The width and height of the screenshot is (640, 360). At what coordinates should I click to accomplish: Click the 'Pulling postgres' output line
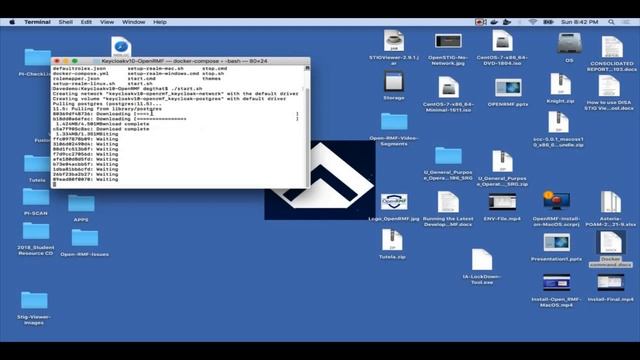point(107,104)
